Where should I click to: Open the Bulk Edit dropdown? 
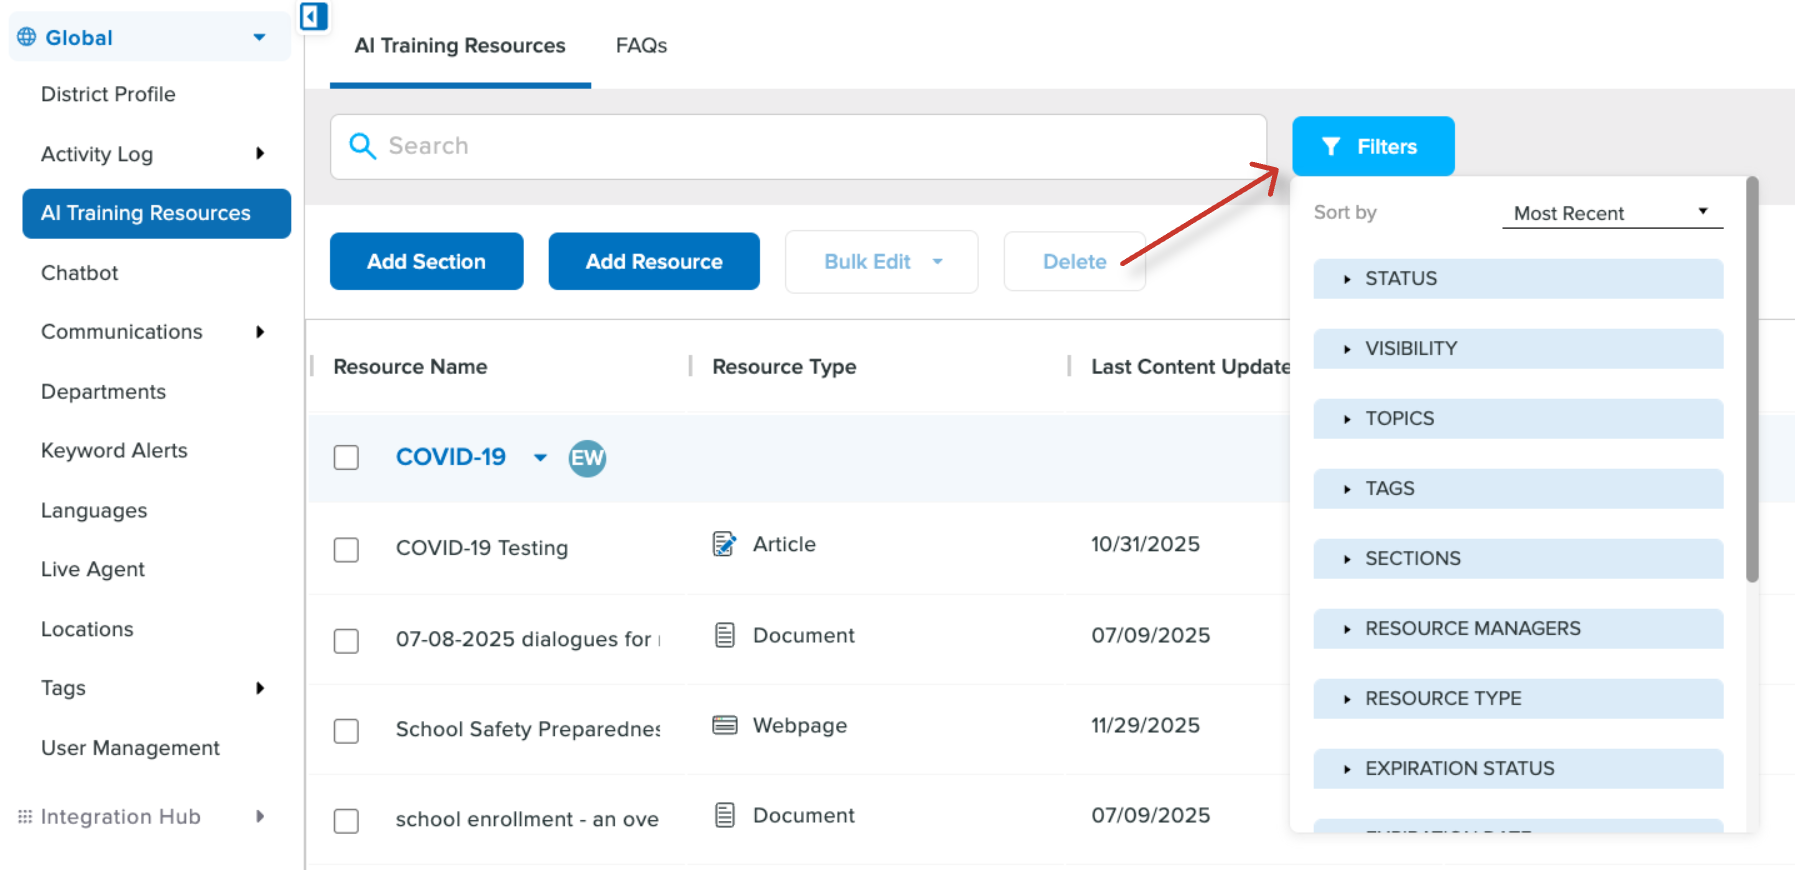(881, 262)
